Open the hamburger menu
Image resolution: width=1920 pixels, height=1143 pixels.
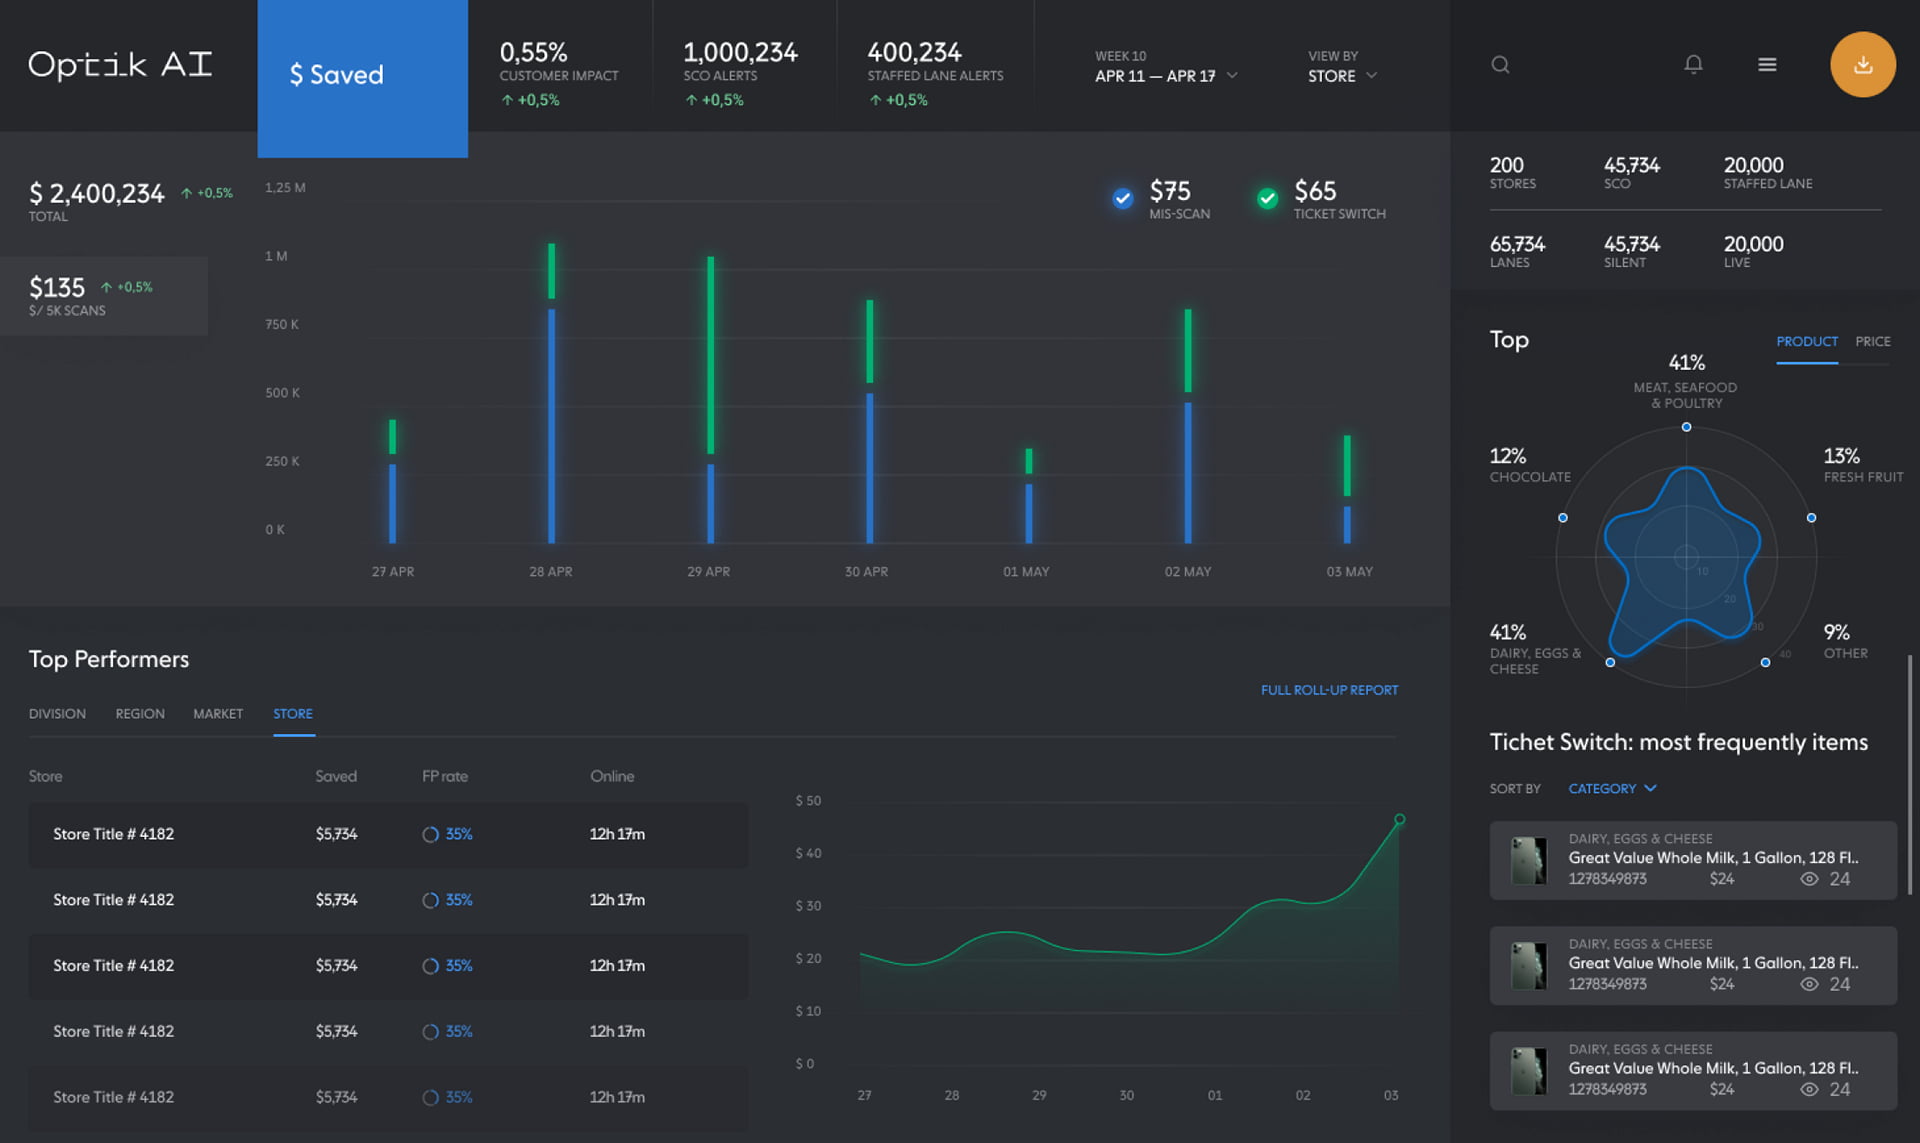coord(1767,64)
